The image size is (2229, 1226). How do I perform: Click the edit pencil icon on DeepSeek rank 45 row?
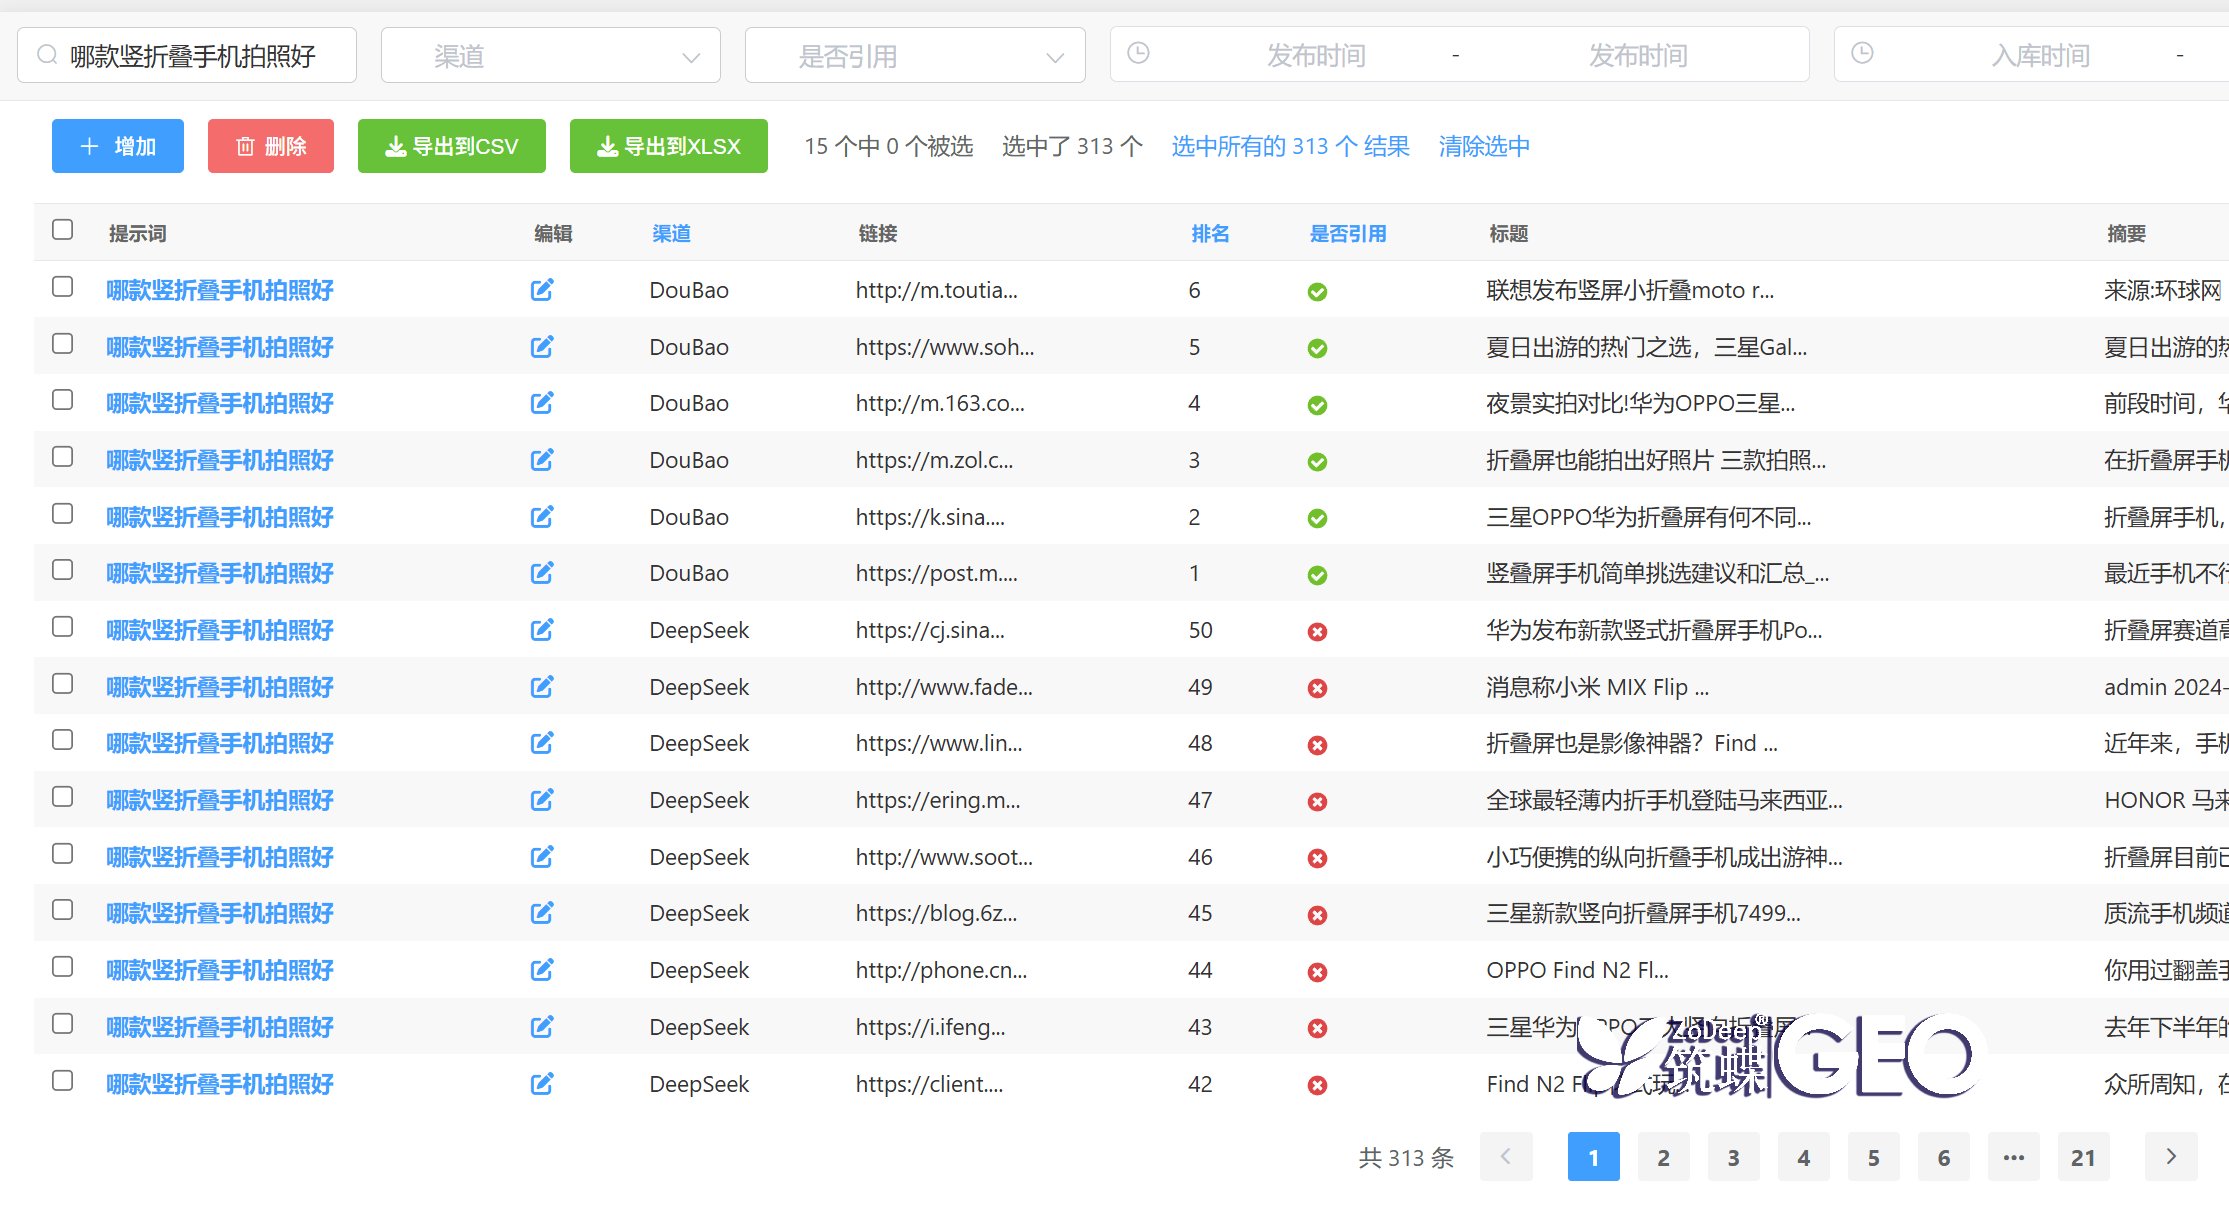[542, 913]
